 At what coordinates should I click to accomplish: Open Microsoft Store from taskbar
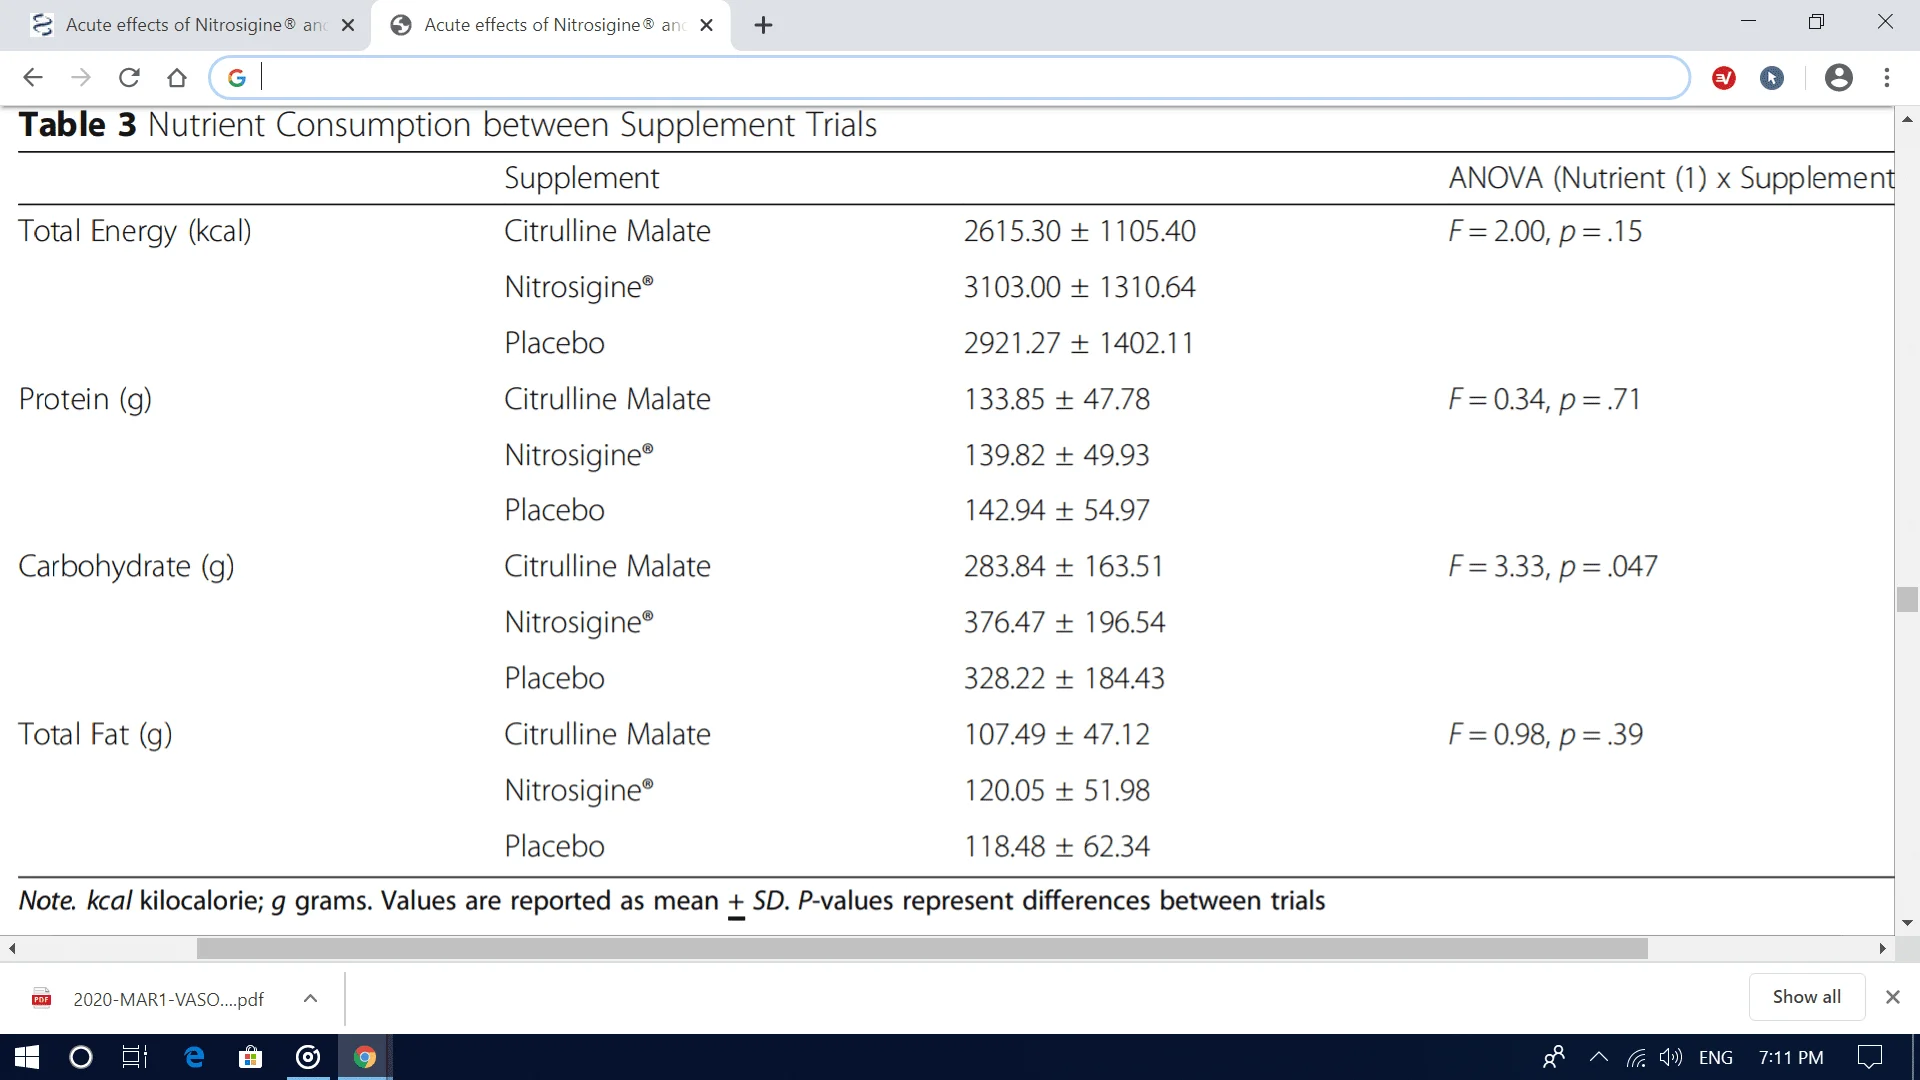click(250, 1057)
